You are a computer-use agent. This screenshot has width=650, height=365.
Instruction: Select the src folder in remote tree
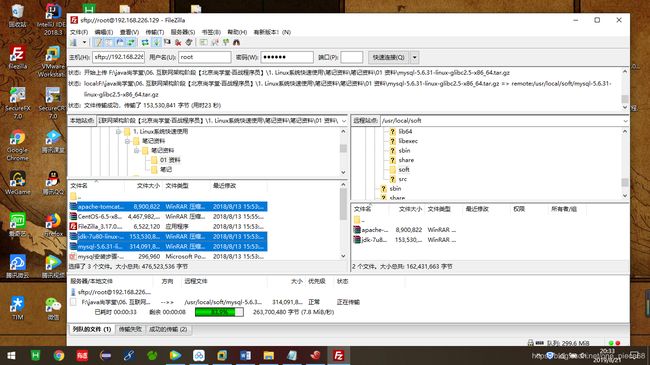pos(398,179)
